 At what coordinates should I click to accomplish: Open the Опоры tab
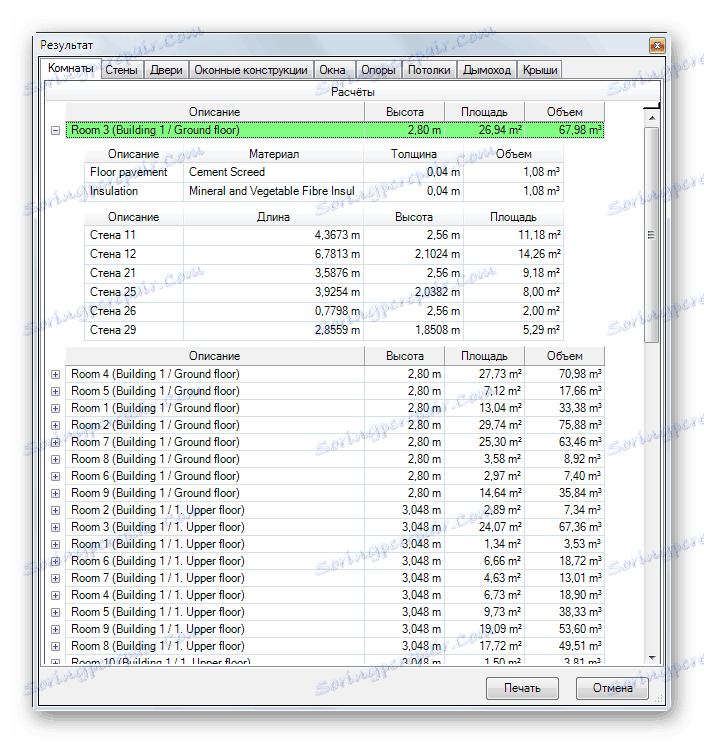pos(378,70)
